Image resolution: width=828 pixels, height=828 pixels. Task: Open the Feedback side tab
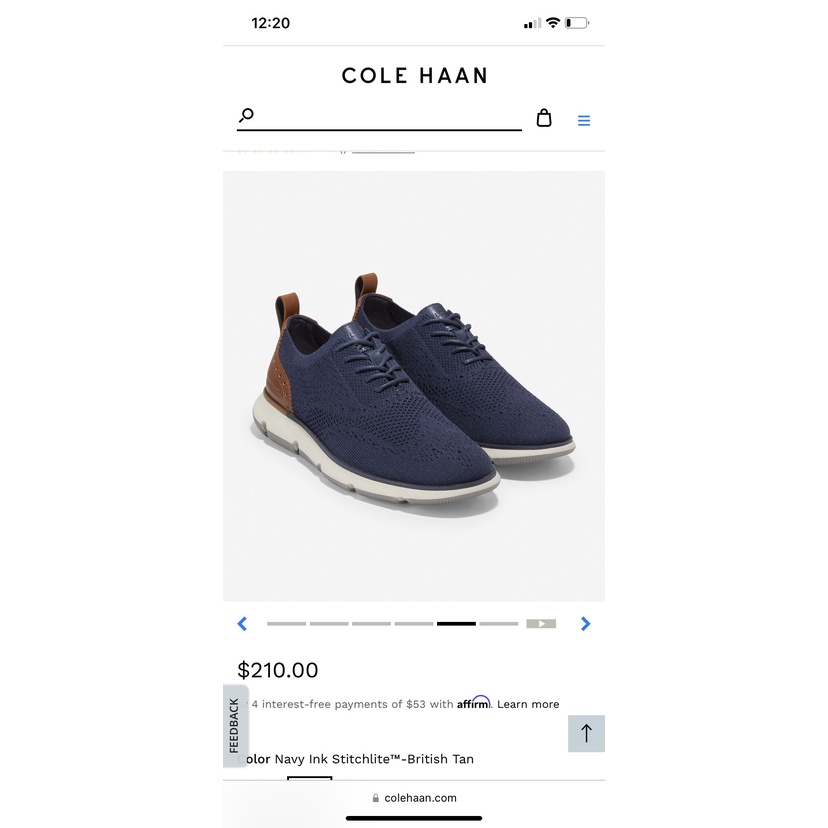235,725
